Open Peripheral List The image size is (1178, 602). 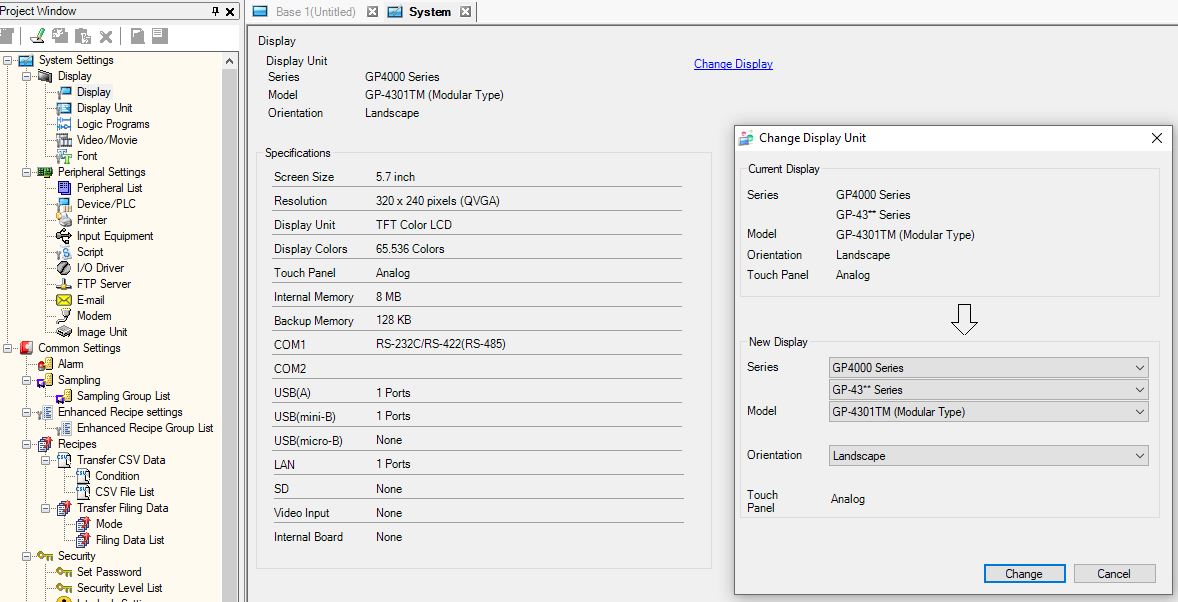point(109,188)
